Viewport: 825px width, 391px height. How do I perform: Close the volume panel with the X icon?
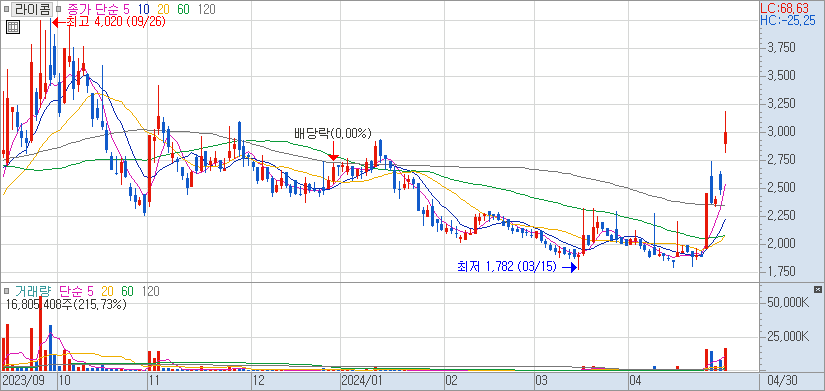click(x=817, y=289)
